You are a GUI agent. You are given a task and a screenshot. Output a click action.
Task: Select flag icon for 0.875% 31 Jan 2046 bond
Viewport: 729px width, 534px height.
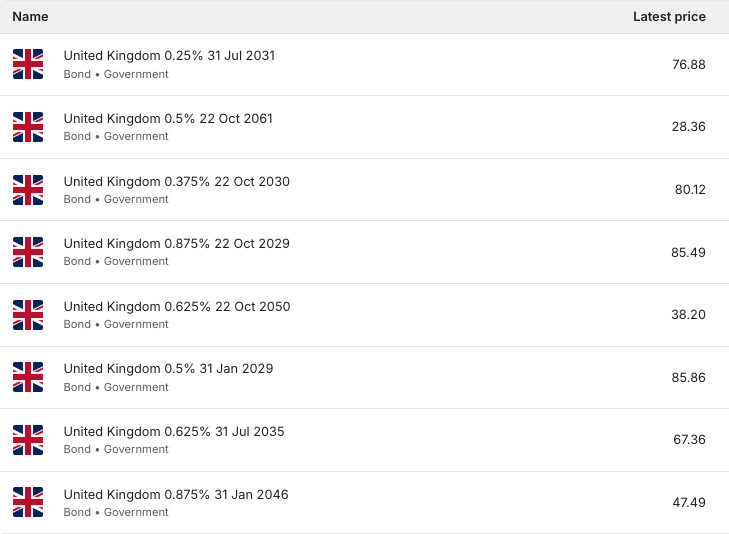click(28, 502)
